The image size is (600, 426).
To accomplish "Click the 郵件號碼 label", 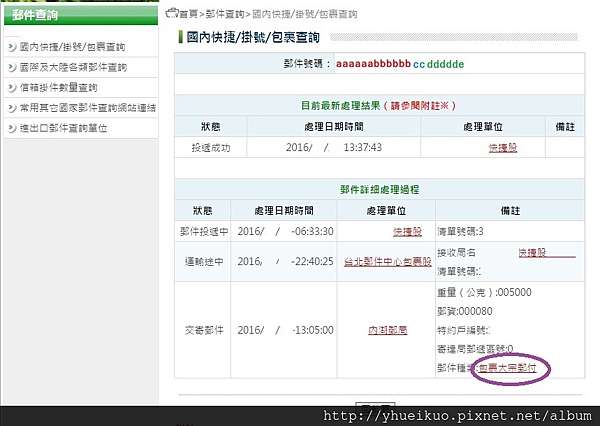I will 307,64.
